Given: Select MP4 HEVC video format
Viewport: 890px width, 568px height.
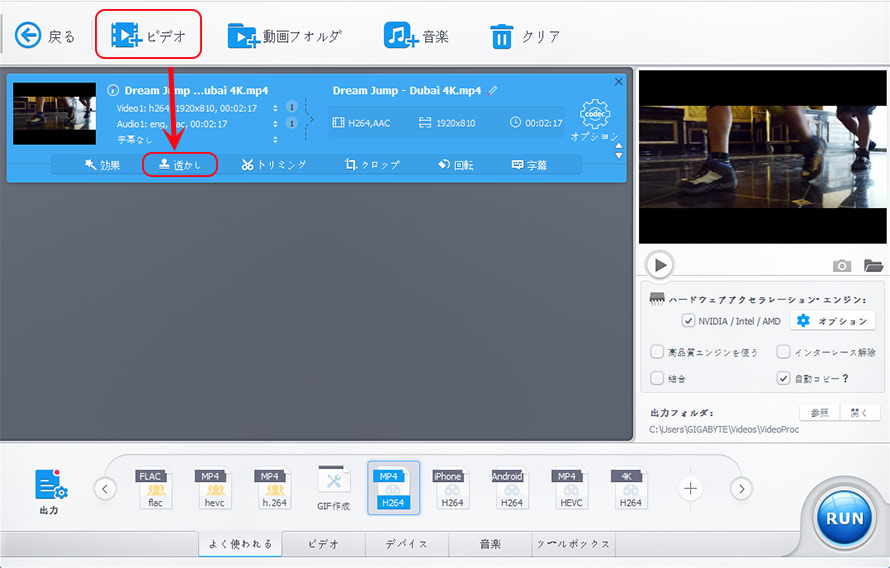Looking at the screenshot, I should 571,489.
